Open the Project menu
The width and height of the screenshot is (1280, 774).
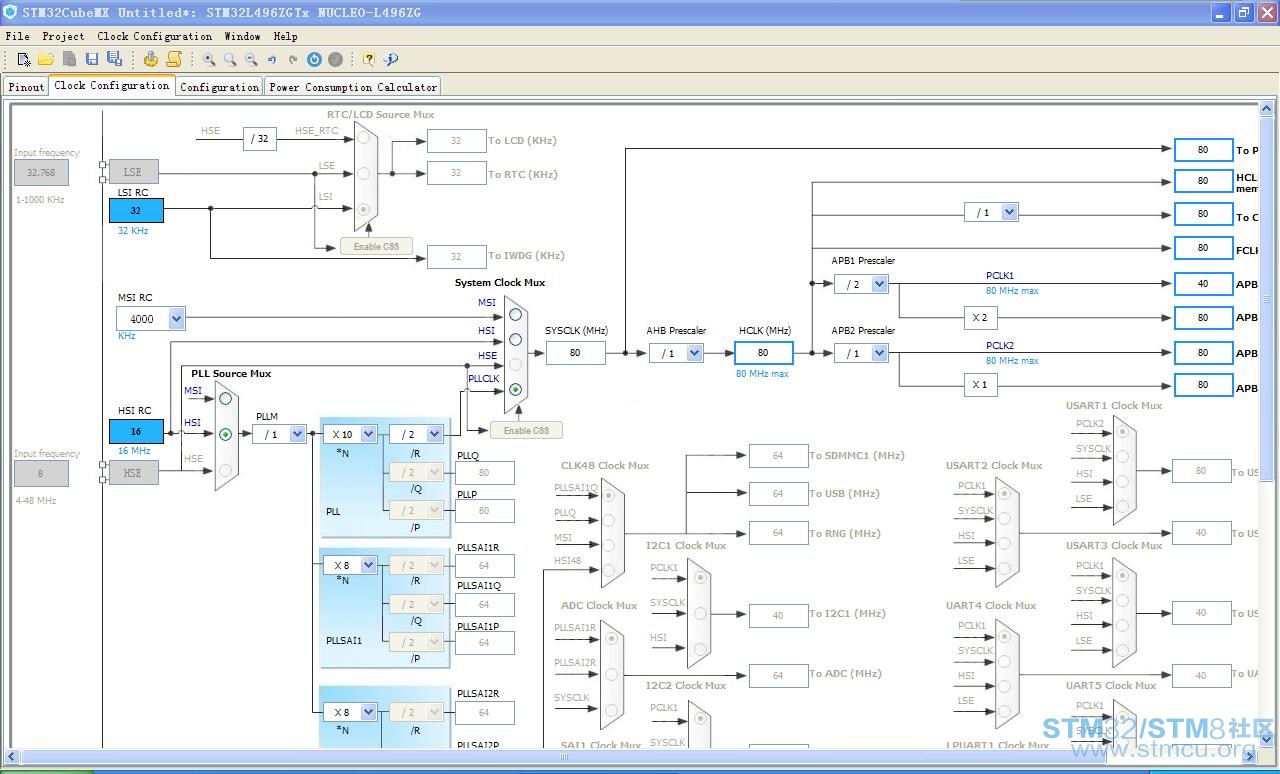point(63,36)
